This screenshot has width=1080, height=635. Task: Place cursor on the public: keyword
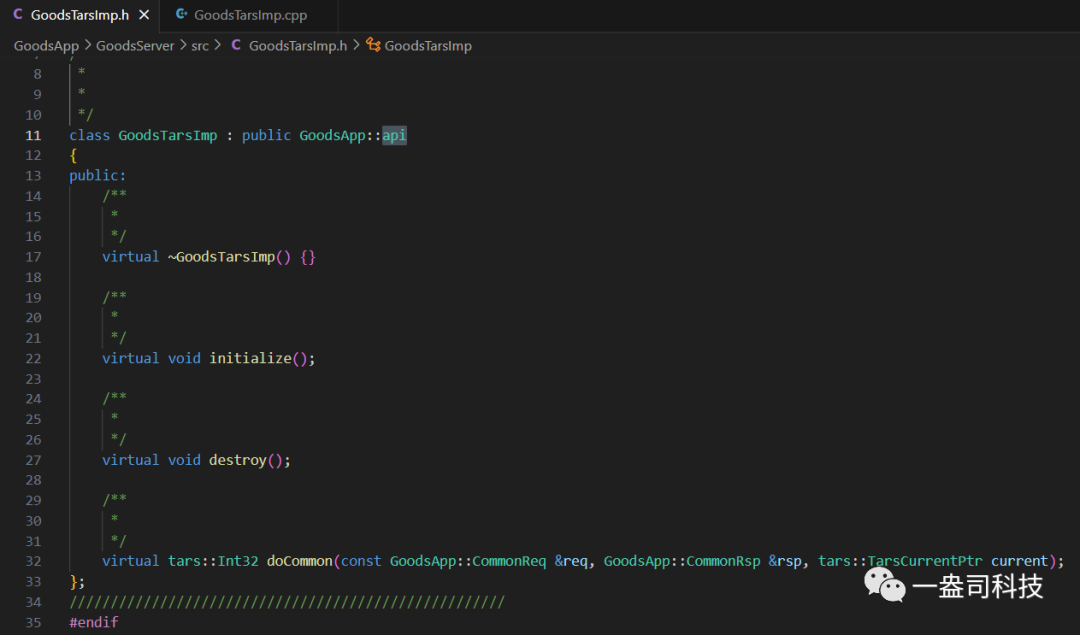97,176
